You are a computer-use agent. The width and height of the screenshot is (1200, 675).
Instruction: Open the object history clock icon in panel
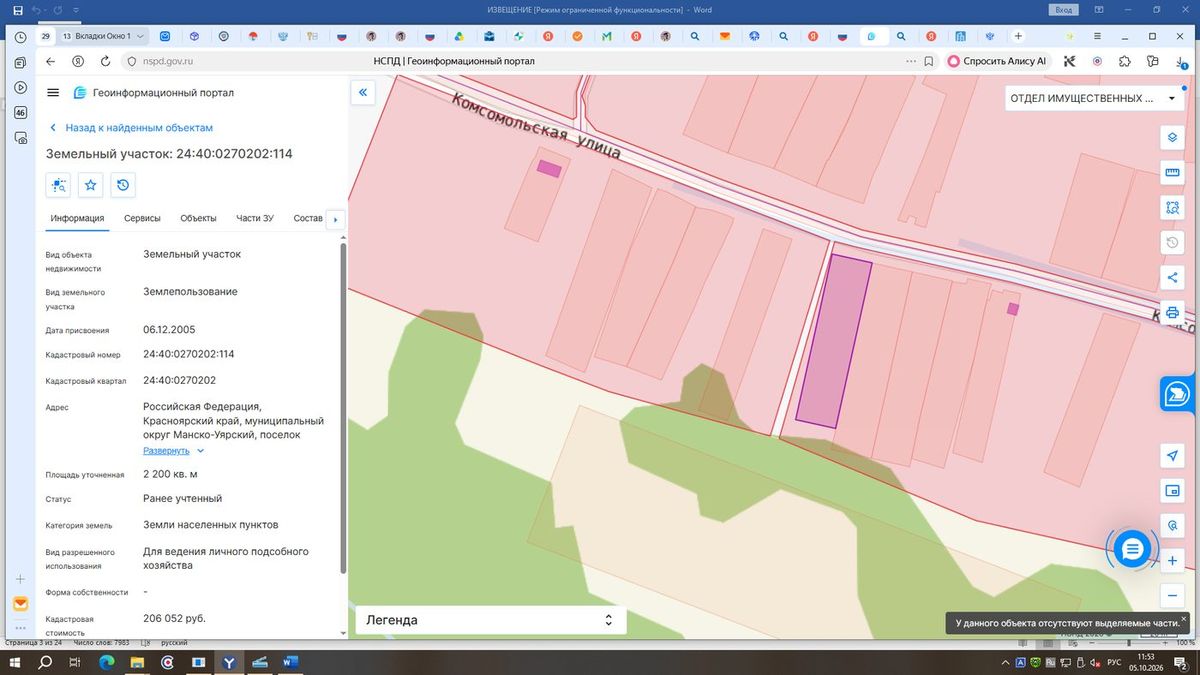(x=123, y=185)
